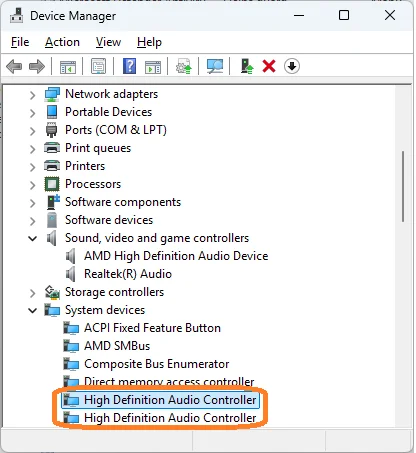
Task: Open the Properties toolbar icon
Action: (x=99, y=66)
